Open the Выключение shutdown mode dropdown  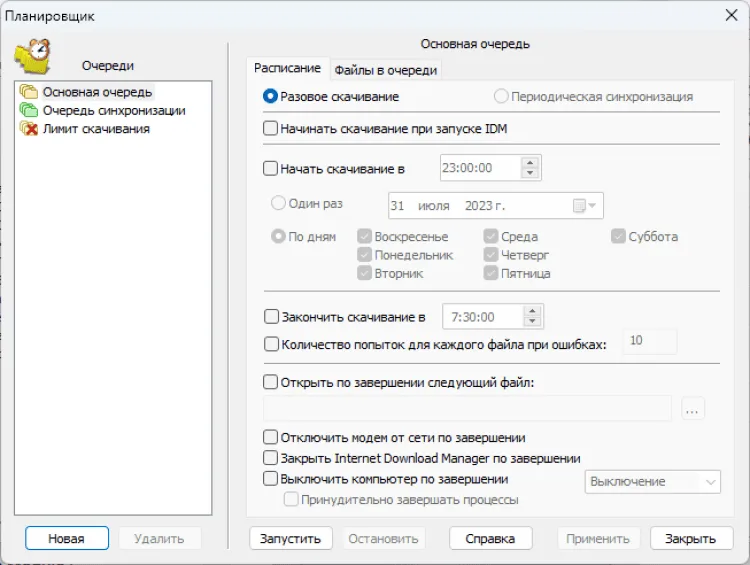coord(652,482)
